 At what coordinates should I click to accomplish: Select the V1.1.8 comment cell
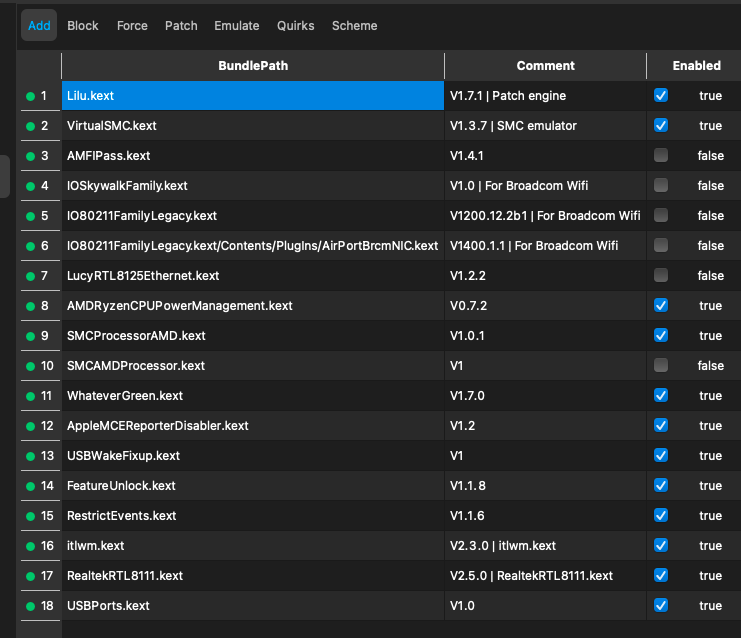coord(545,486)
